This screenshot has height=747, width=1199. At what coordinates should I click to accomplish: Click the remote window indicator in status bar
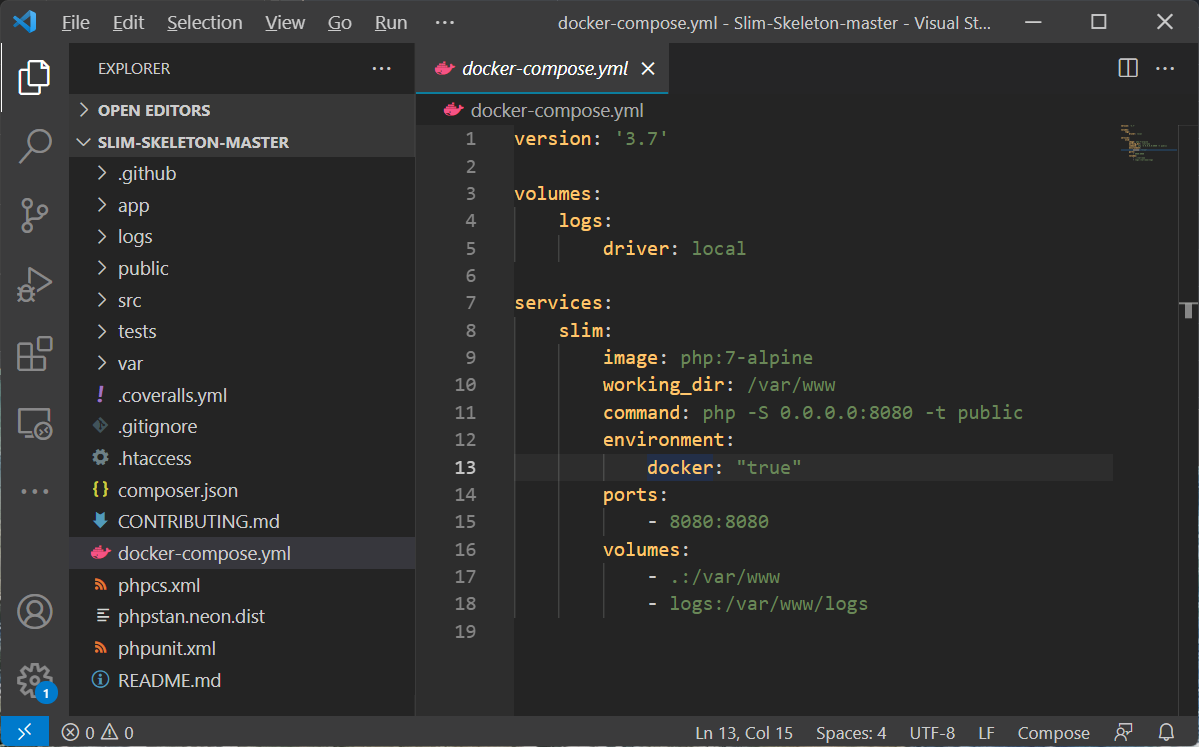[24, 732]
